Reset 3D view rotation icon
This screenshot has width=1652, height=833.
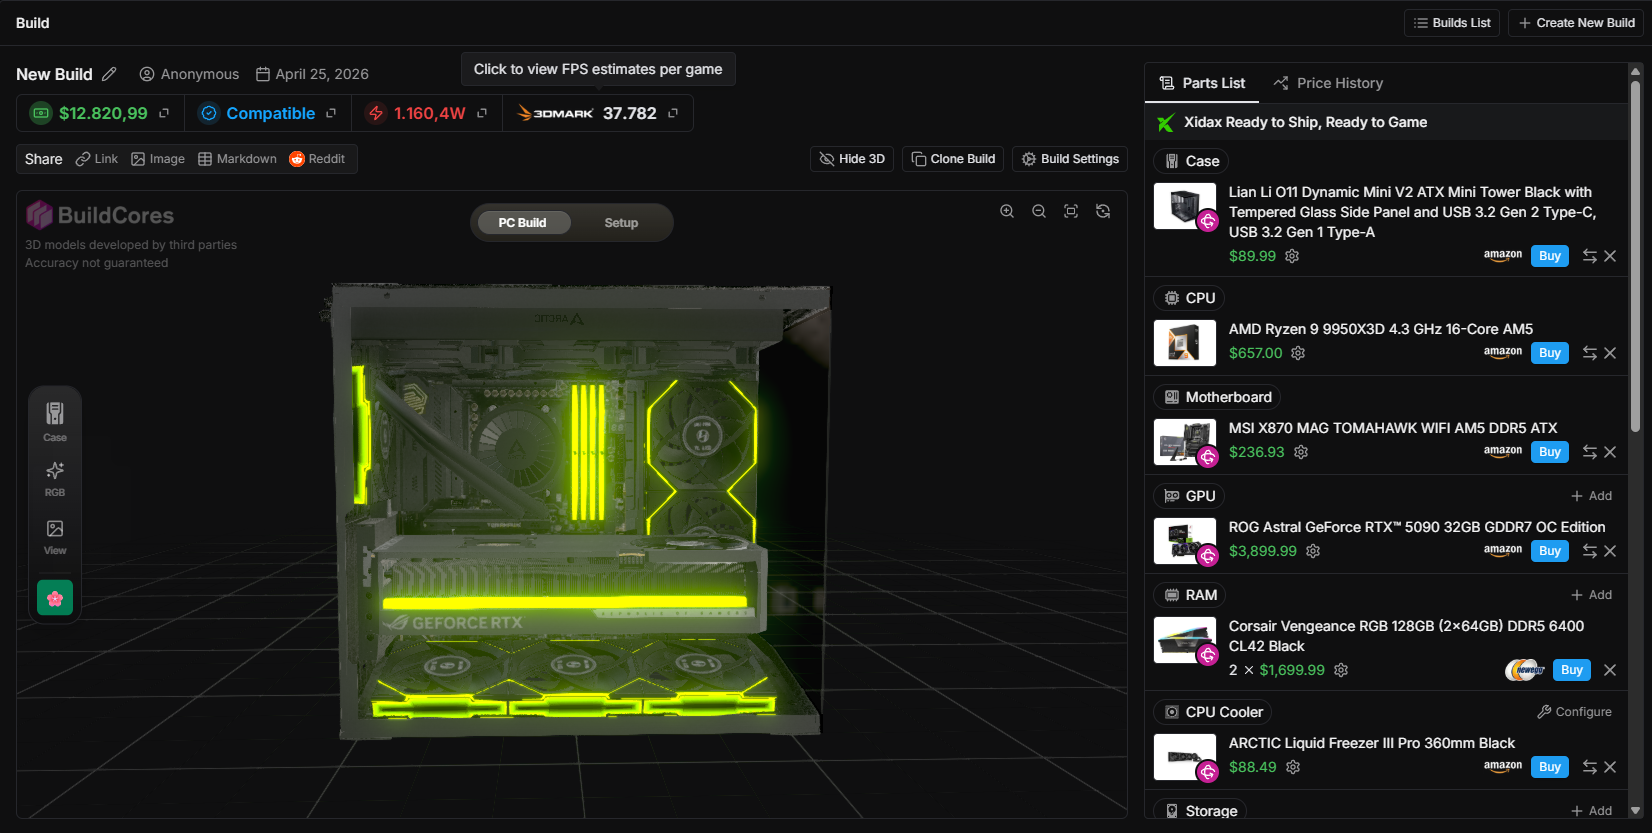pos(1103,211)
